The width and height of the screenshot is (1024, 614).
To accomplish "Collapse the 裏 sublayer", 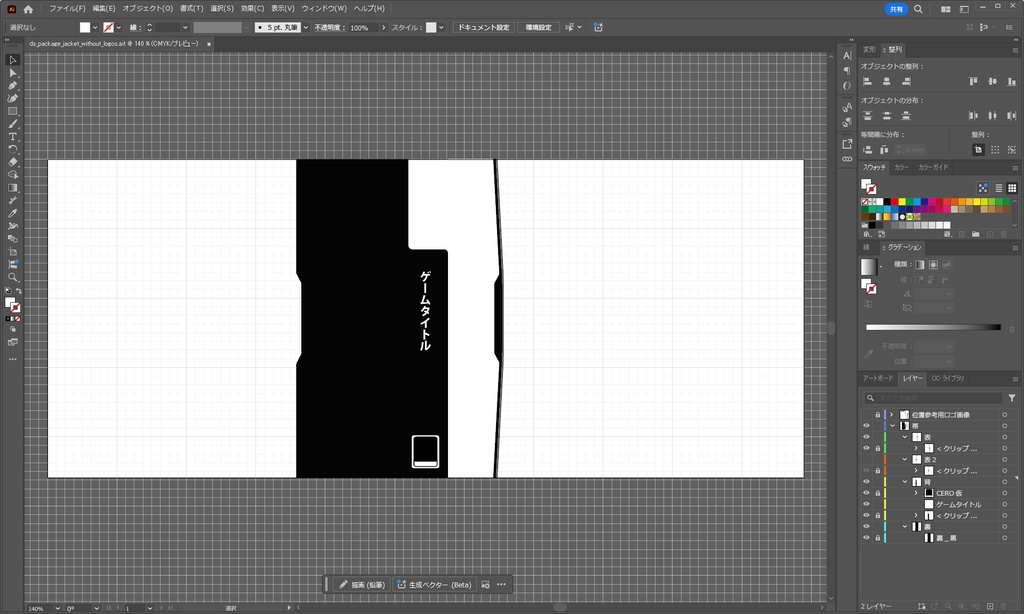I will [x=905, y=526].
